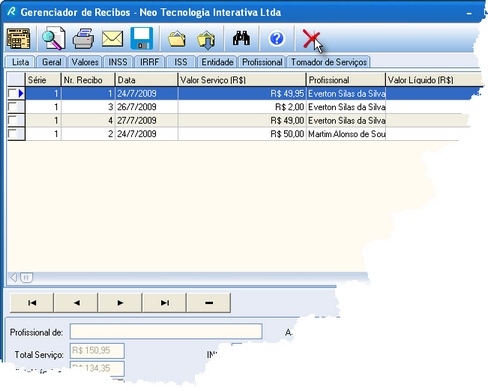Click the value R$ 49,00
Screen dimensions: 488x391
[x=287, y=120]
